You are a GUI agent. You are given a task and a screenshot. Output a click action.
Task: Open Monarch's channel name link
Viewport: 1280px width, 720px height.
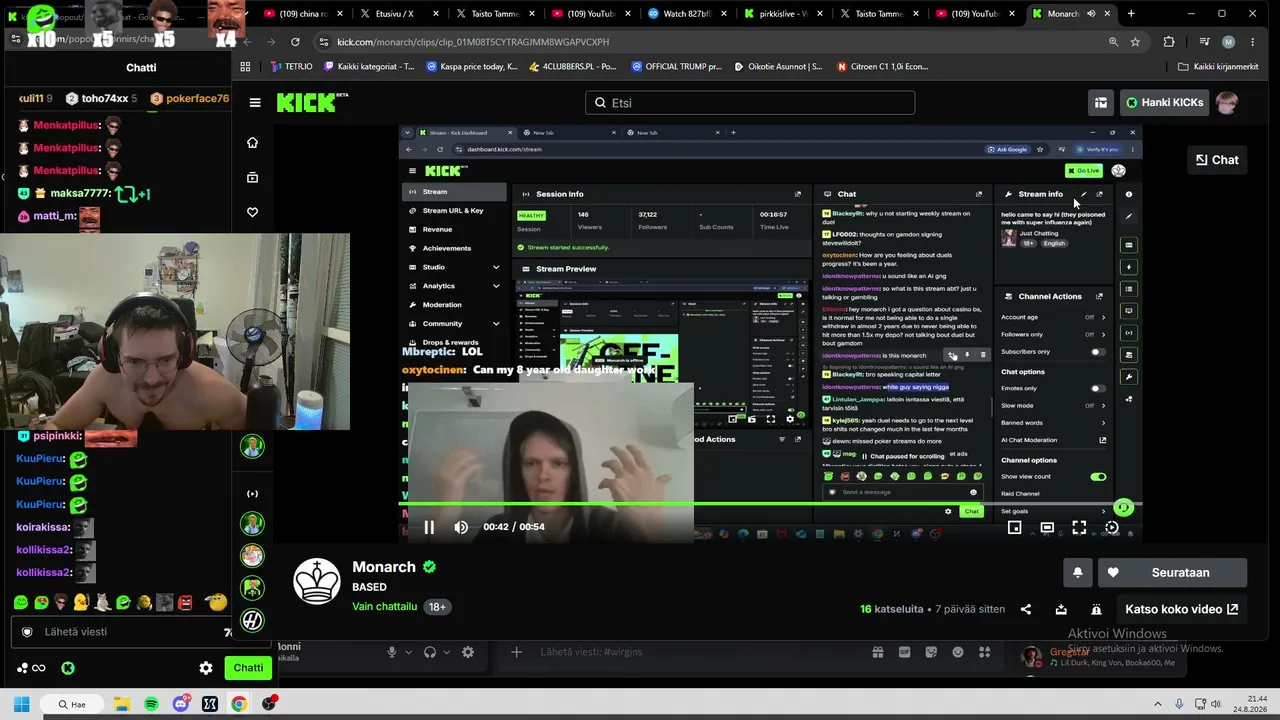point(384,567)
